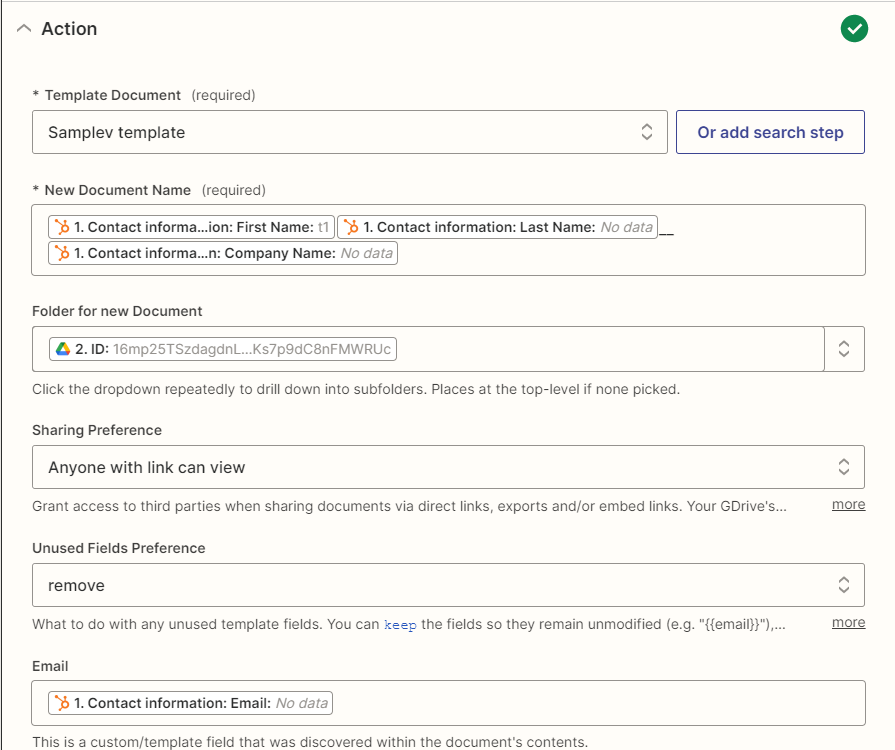Open the Template Document dropdown

349,132
